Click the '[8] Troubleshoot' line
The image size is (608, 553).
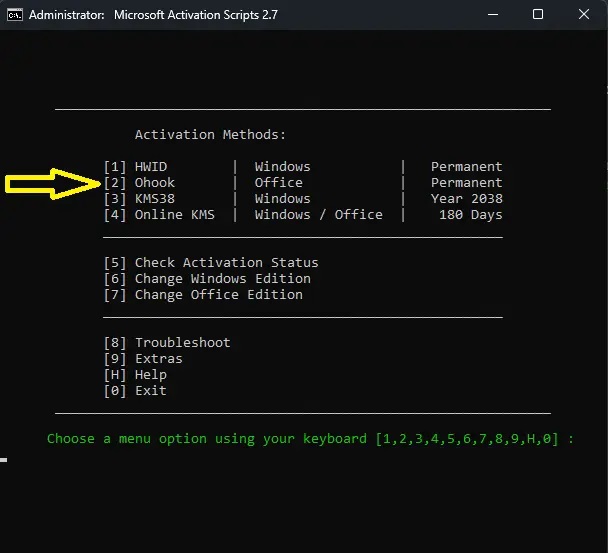(167, 342)
